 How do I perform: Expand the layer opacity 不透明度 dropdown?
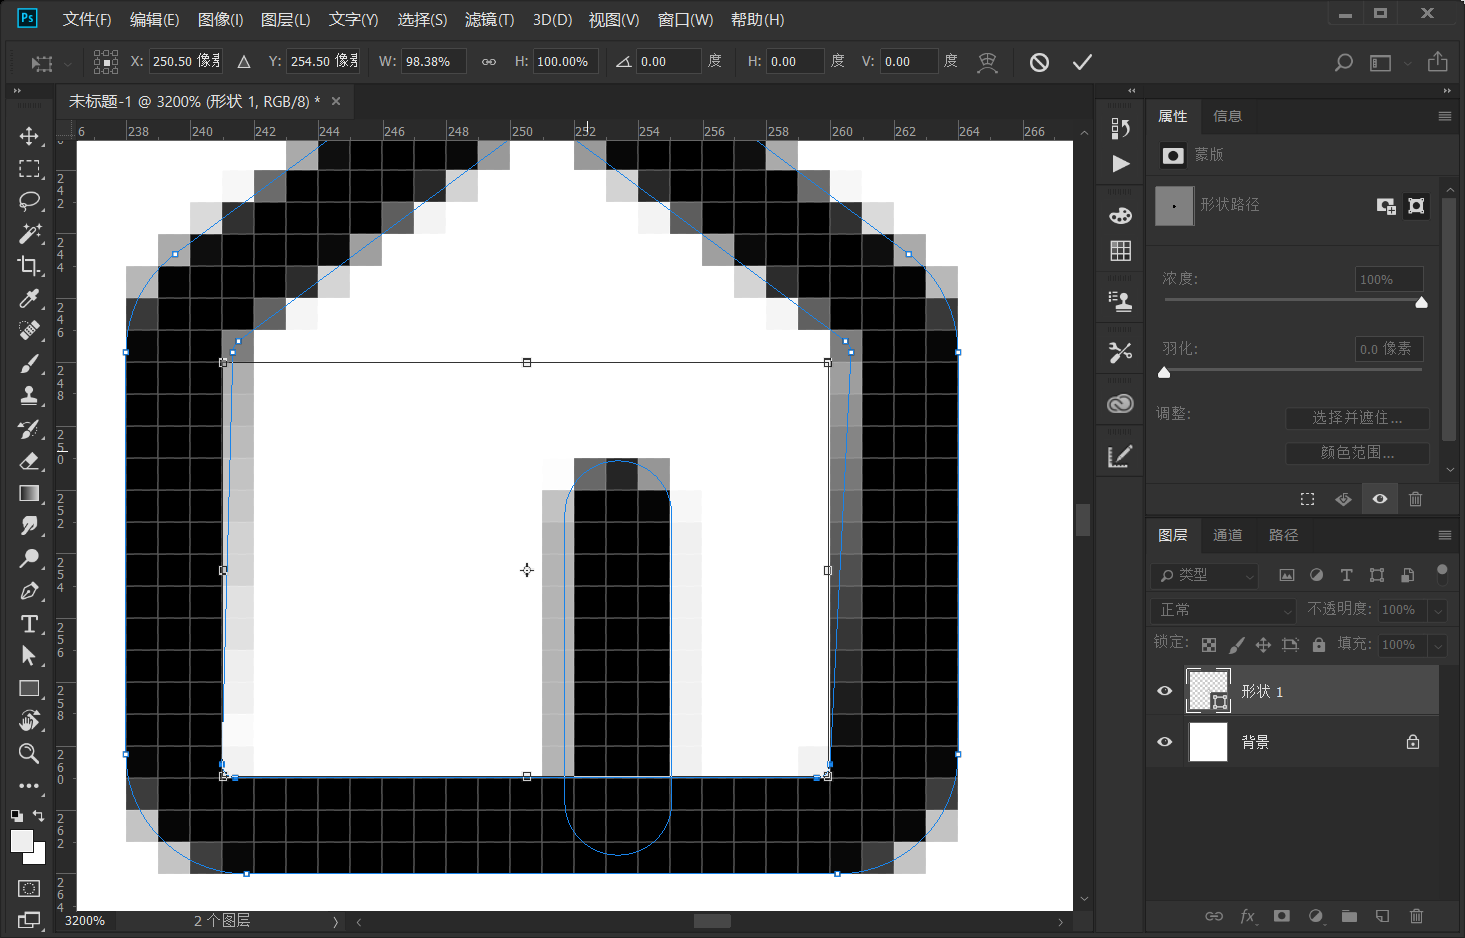1438,610
